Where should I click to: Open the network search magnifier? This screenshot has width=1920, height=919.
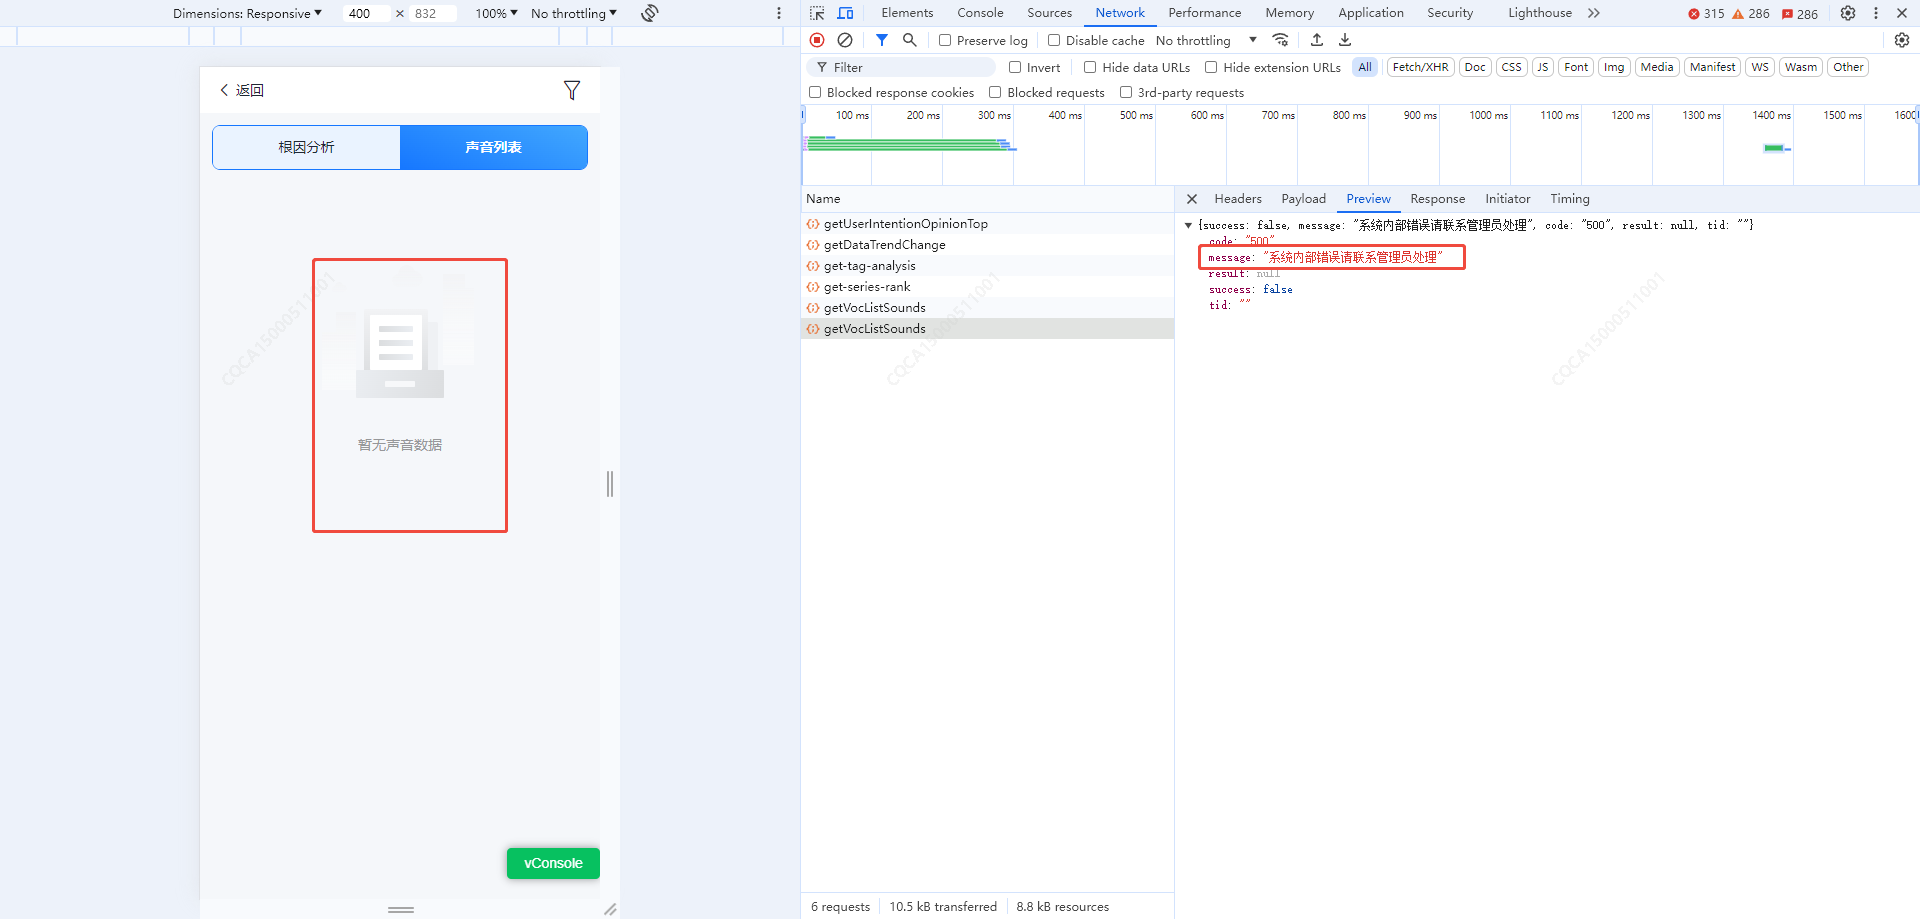point(909,40)
